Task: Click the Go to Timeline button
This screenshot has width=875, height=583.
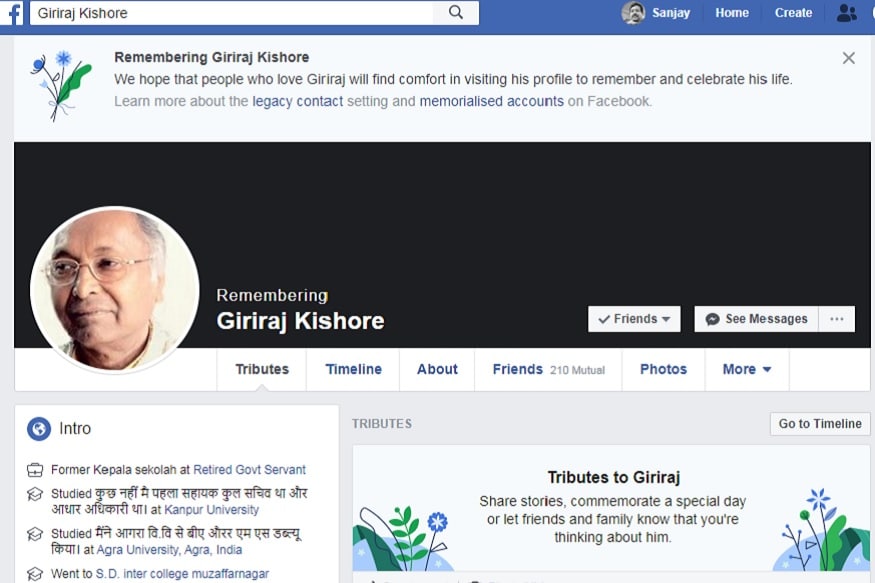Action: pos(820,424)
